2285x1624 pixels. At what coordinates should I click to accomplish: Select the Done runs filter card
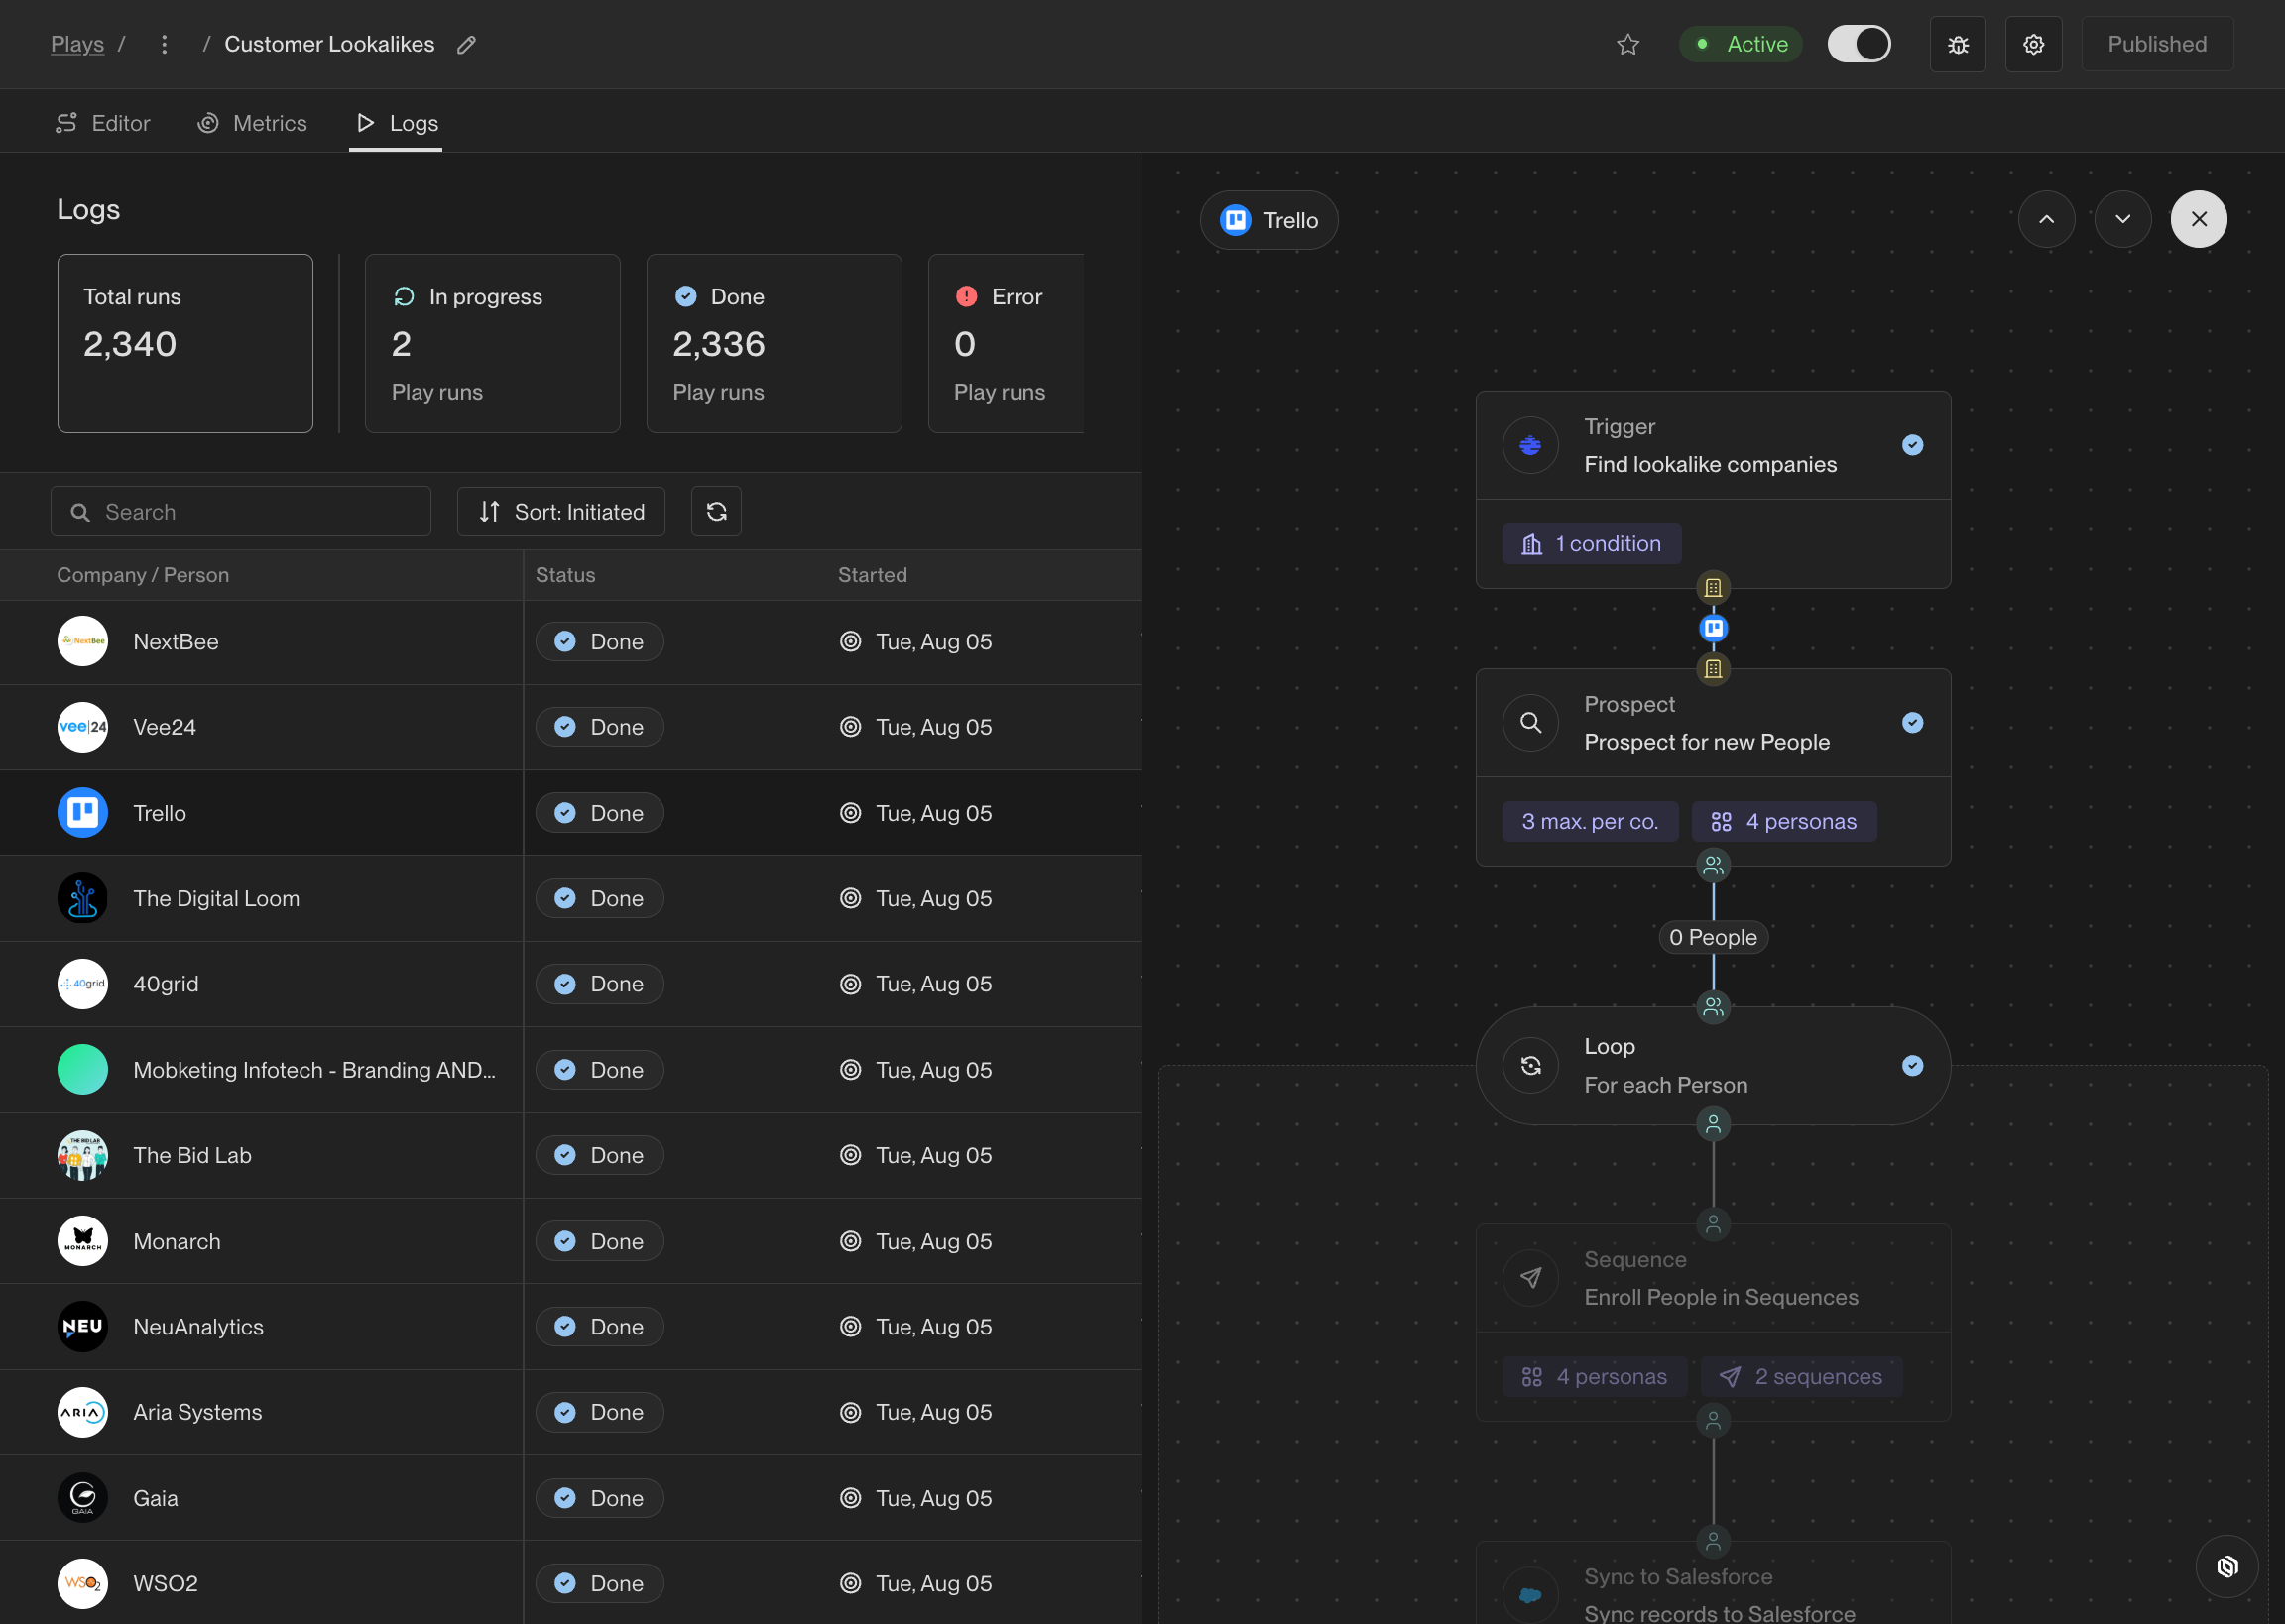point(773,343)
